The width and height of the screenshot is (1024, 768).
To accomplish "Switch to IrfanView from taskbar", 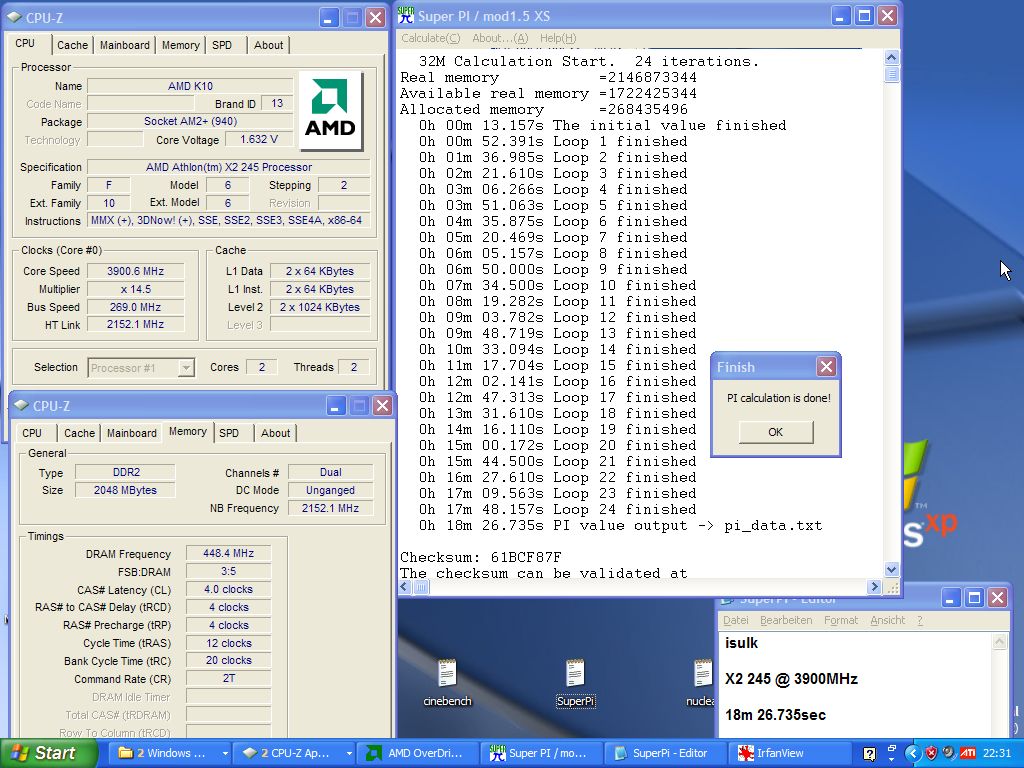I will click(789, 753).
